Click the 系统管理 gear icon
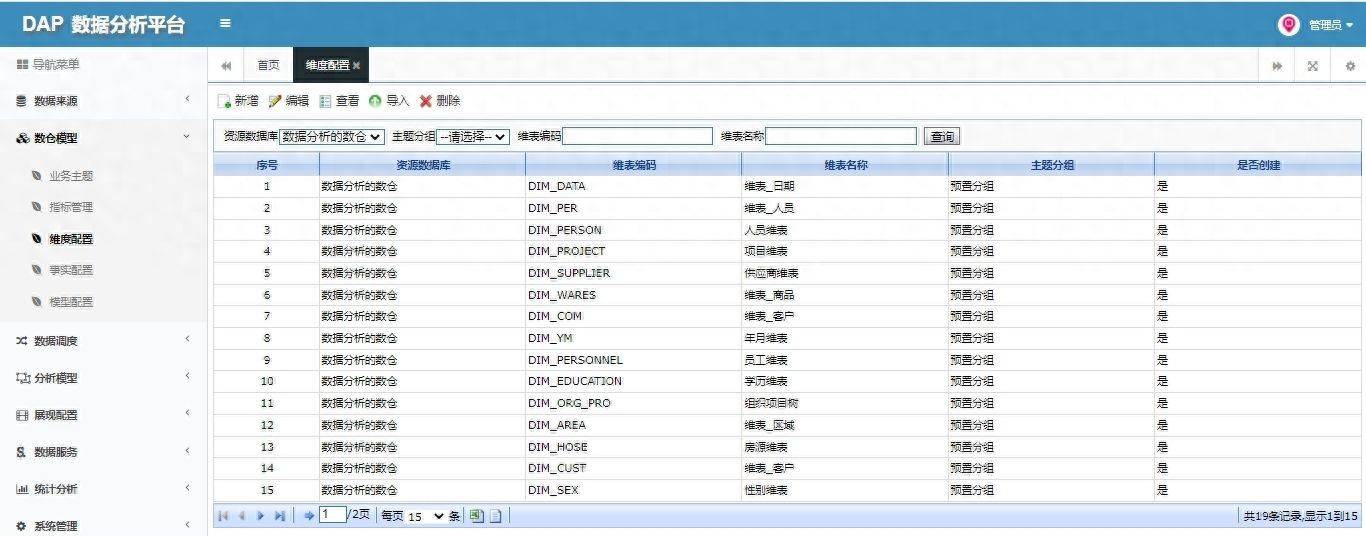 [22, 526]
